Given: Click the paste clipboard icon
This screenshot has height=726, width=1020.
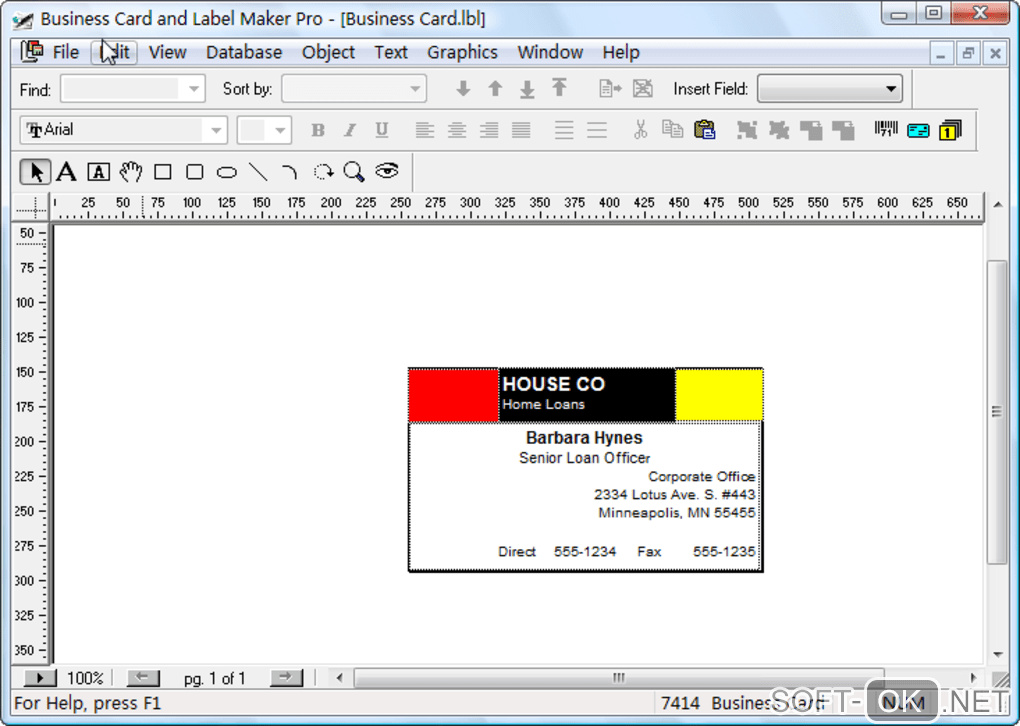Looking at the screenshot, I should click(x=705, y=129).
